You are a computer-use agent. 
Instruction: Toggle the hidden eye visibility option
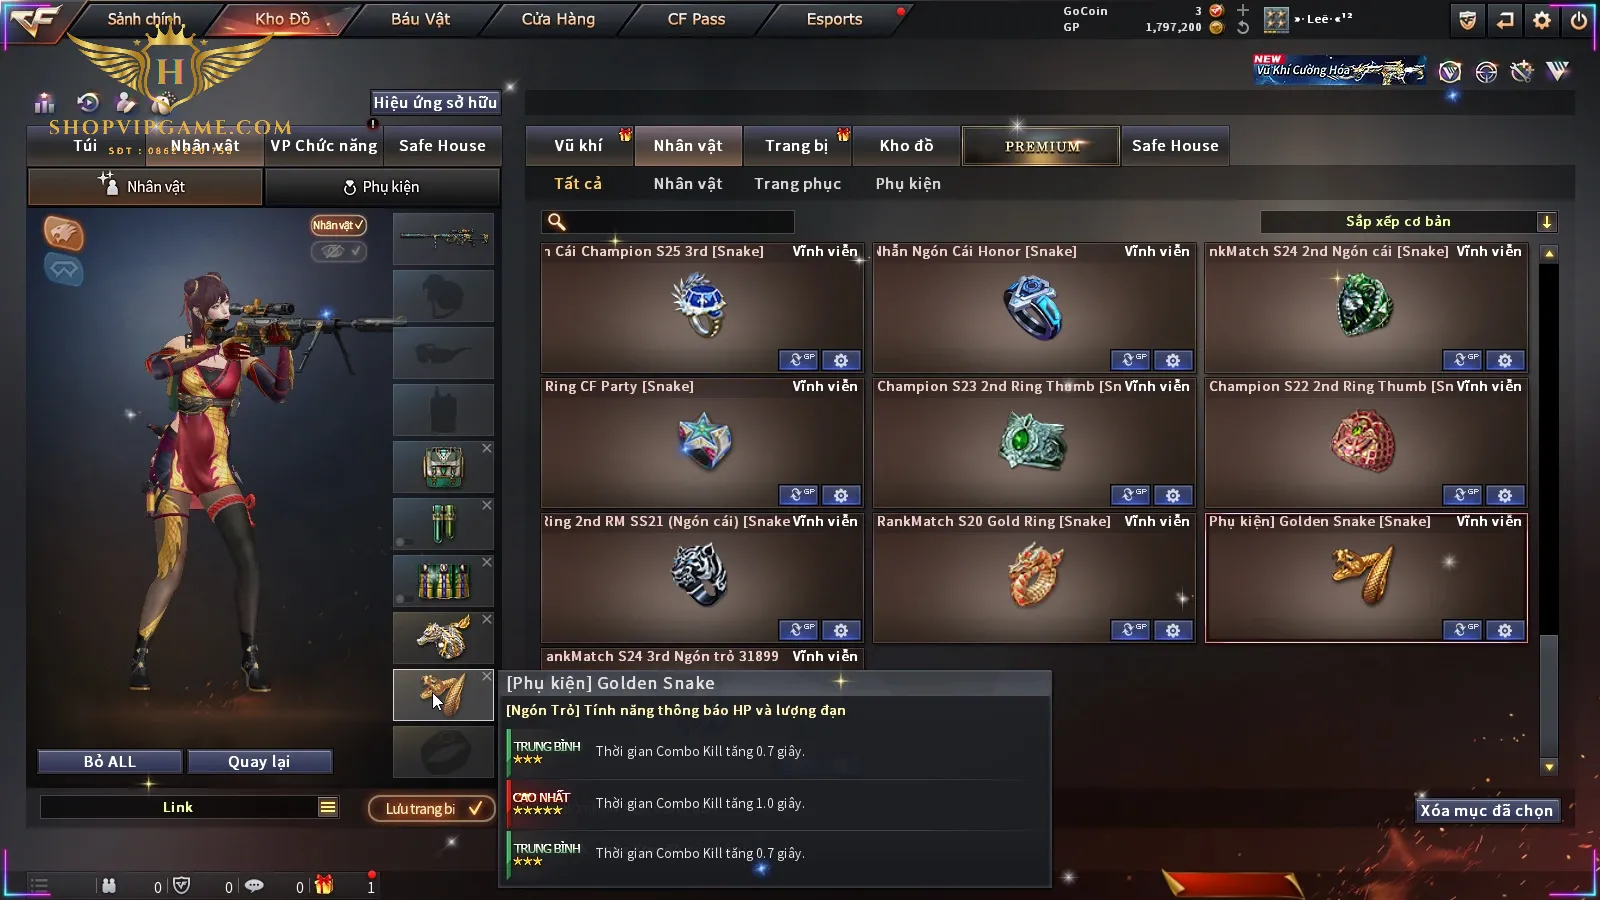click(x=339, y=251)
